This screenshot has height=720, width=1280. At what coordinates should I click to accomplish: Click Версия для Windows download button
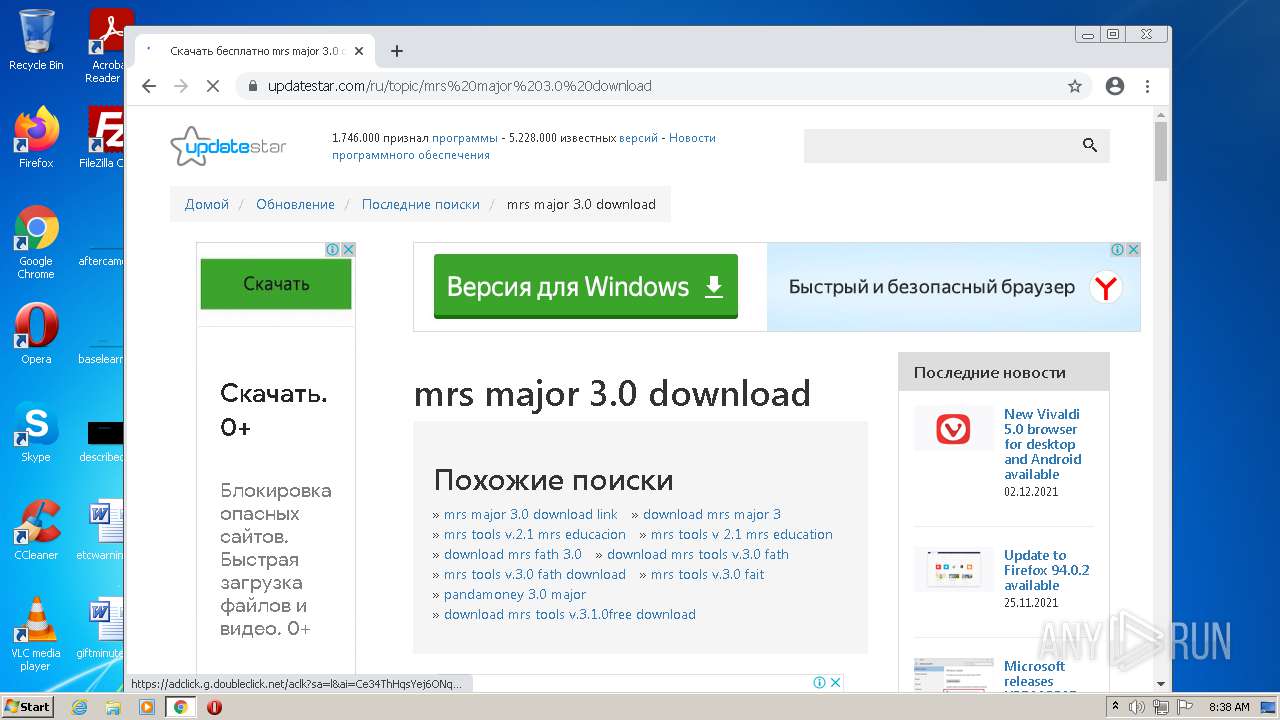coord(586,287)
